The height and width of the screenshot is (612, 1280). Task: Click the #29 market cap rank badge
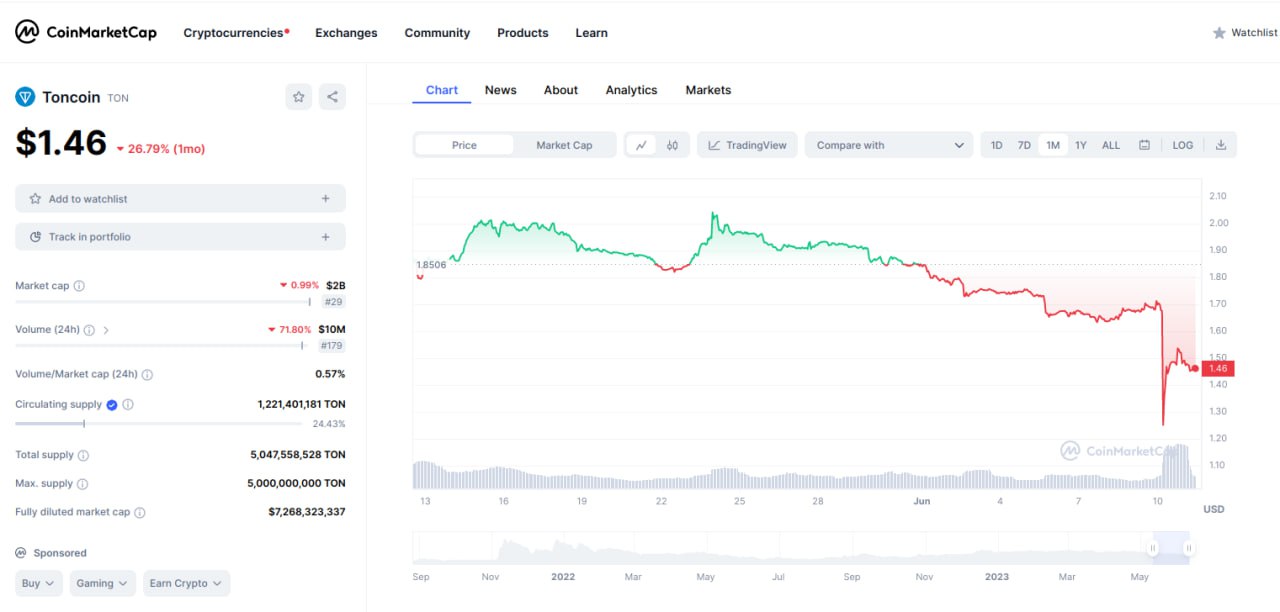click(334, 302)
